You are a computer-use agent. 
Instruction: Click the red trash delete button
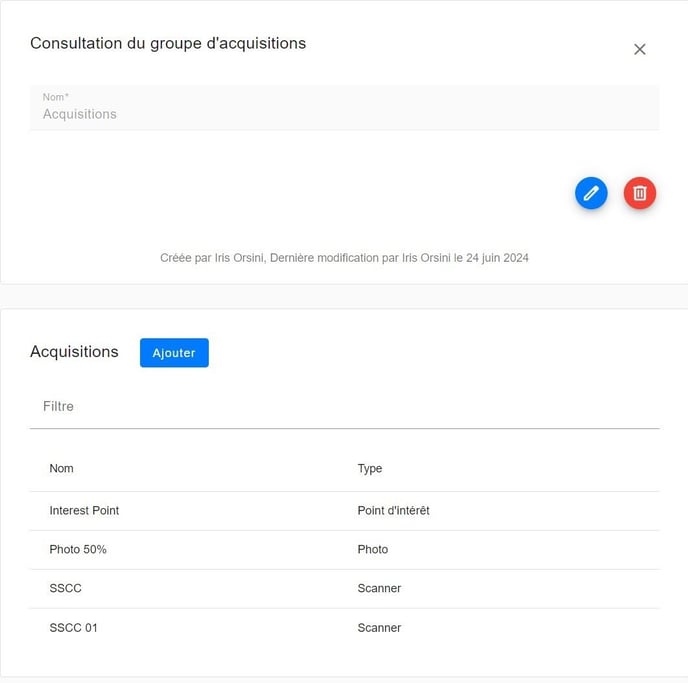click(640, 193)
